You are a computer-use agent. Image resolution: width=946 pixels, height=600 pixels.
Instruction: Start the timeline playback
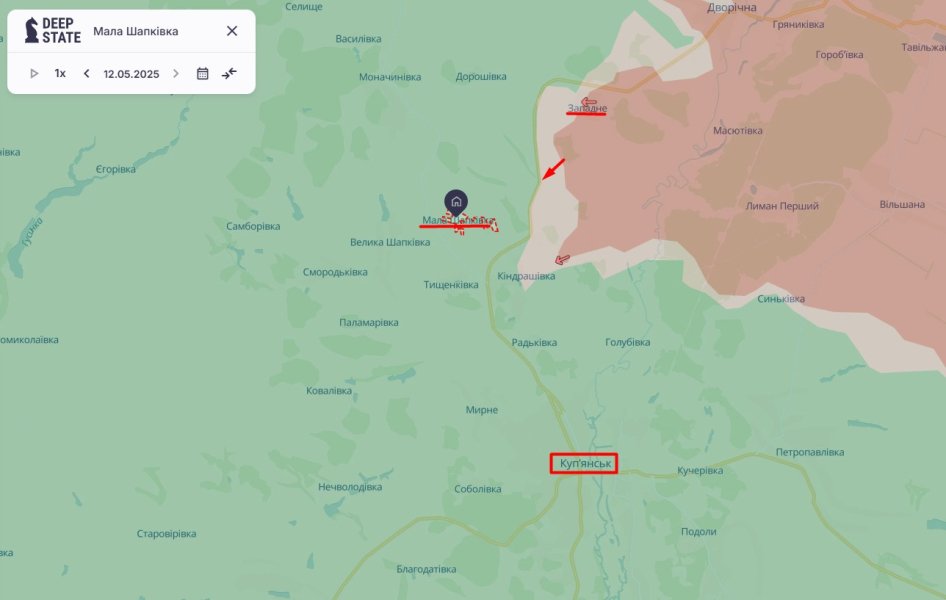[34, 74]
